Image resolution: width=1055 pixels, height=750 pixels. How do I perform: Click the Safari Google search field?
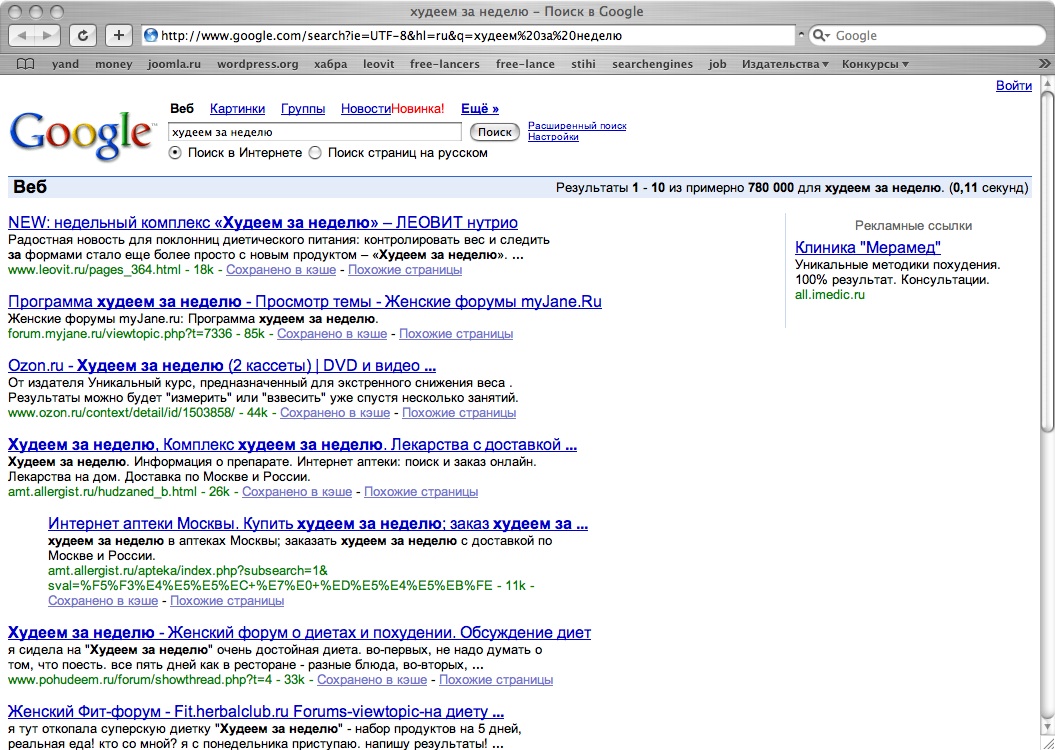[x=927, y=36]
